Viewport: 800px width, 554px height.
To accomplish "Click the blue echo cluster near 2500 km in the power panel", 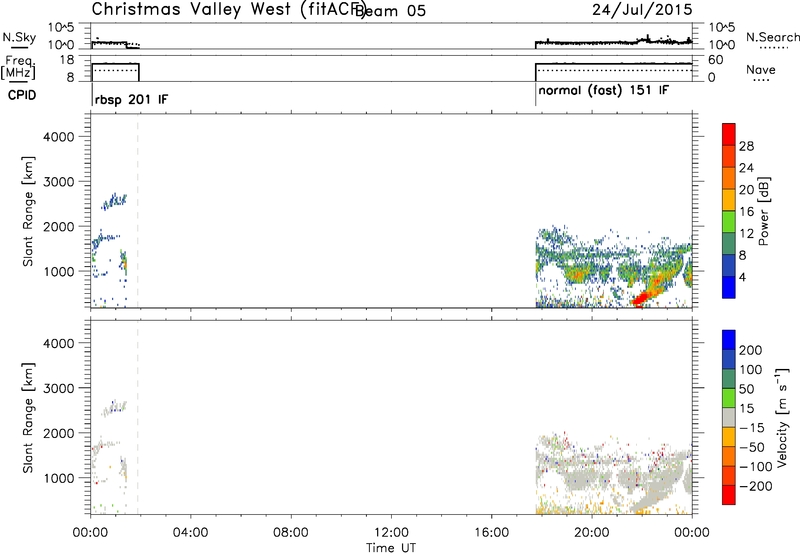I will [x=114, y=201].
